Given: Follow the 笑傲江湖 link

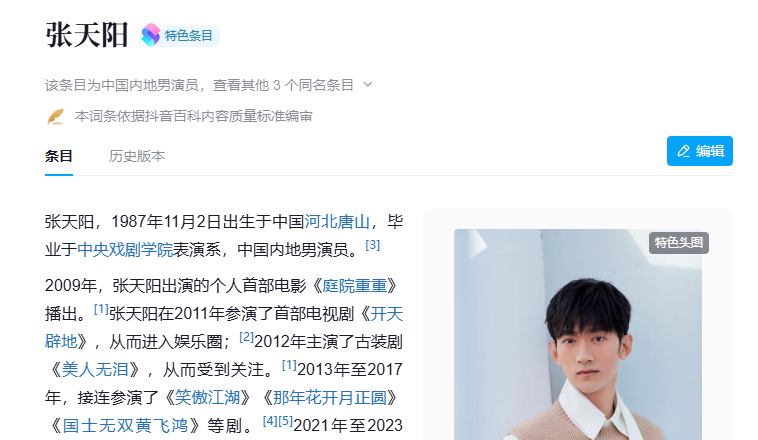Looking at the screenshot, I should (207, 397).
